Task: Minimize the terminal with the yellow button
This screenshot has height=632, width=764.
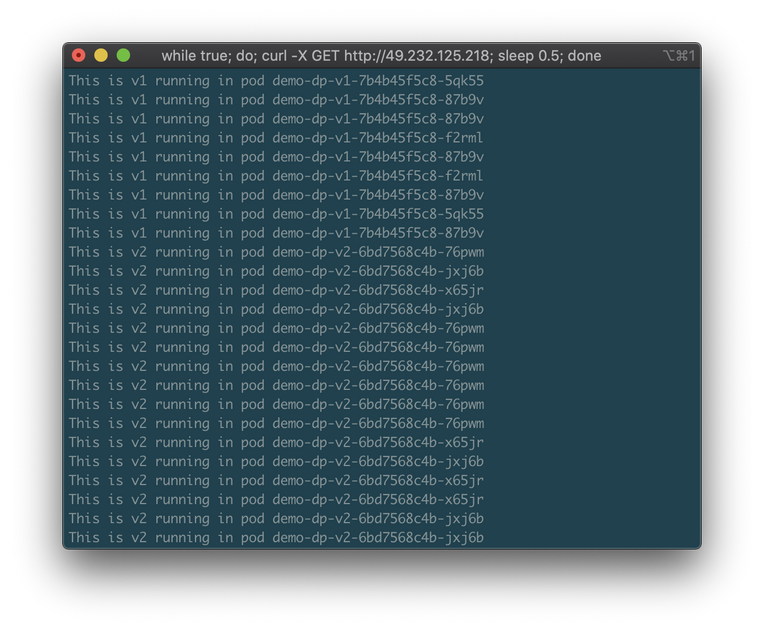Action: tap(101, 56)
